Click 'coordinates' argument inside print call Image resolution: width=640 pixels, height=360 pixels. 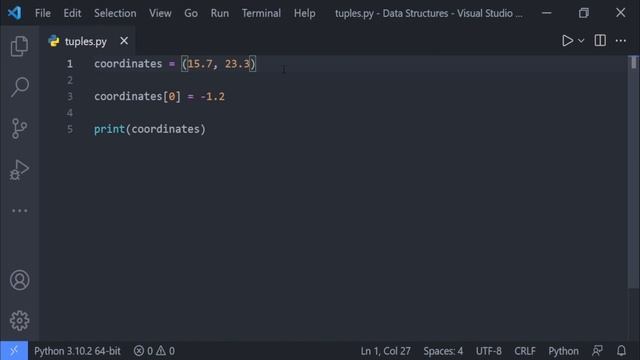pos(165,129)
